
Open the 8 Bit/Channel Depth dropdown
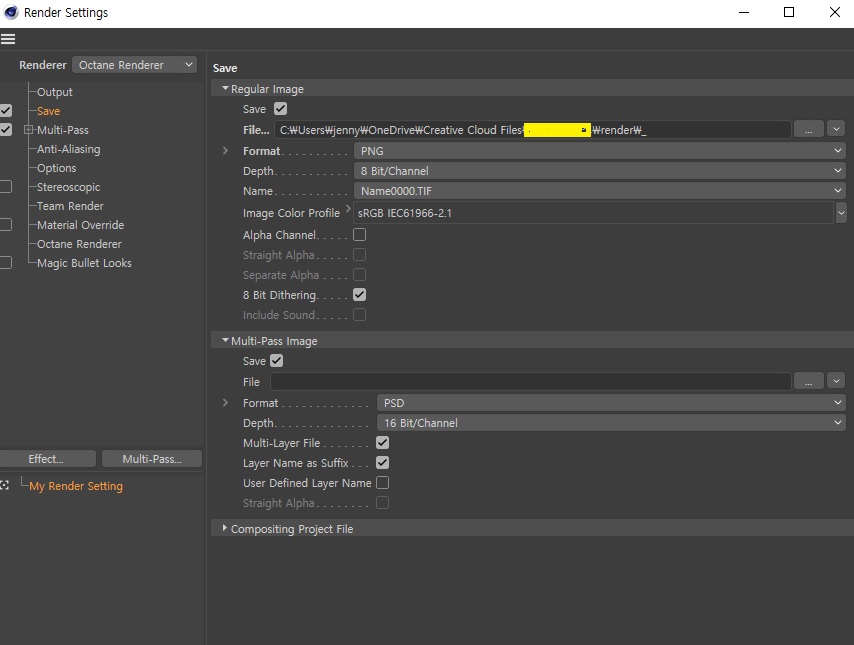[600, 171]
